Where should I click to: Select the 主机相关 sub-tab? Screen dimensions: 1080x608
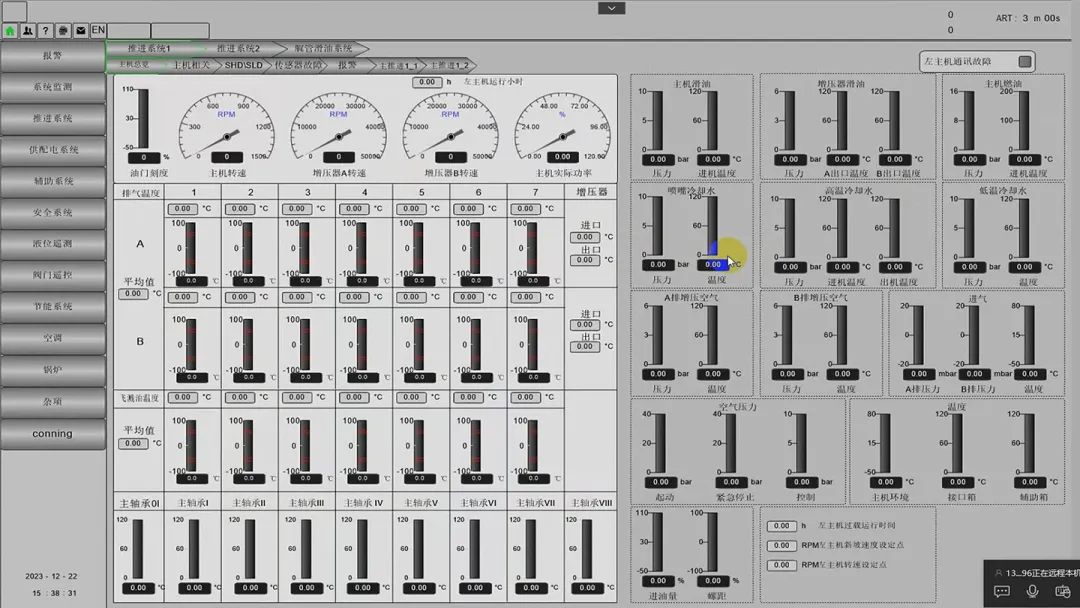coord(191,65)
